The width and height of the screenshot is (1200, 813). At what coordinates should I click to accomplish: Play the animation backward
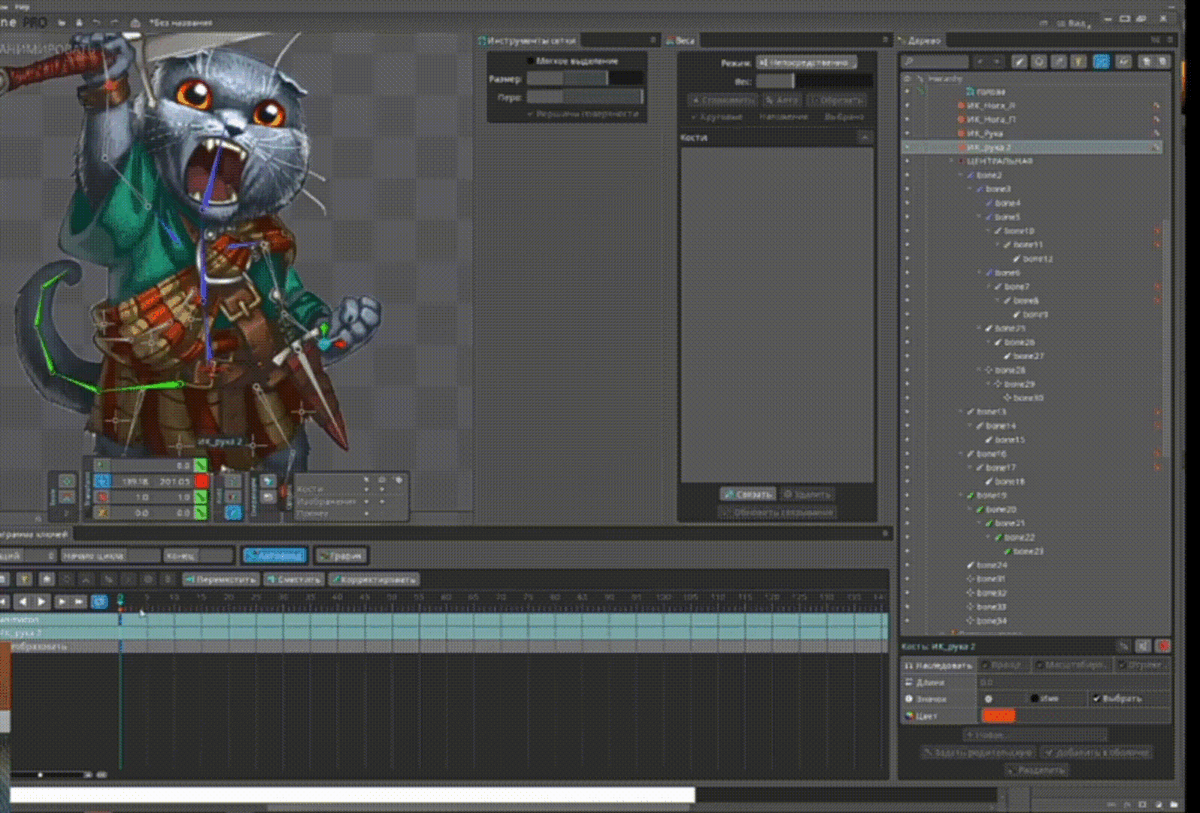24,601
